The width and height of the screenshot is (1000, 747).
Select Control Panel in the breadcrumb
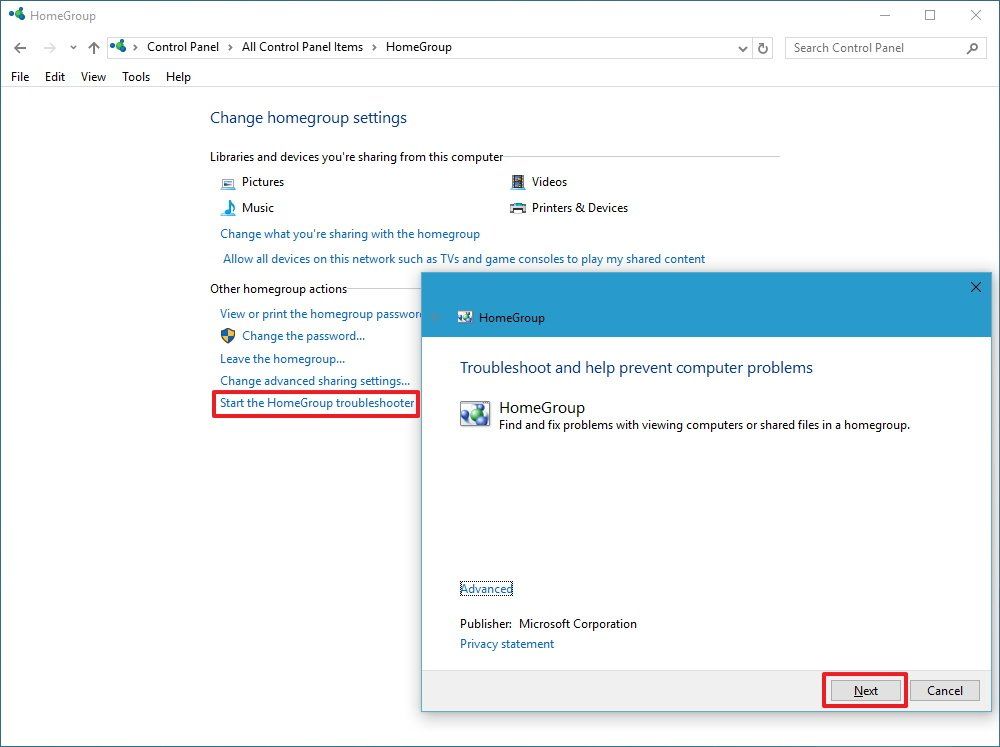(x=182, y=47)
